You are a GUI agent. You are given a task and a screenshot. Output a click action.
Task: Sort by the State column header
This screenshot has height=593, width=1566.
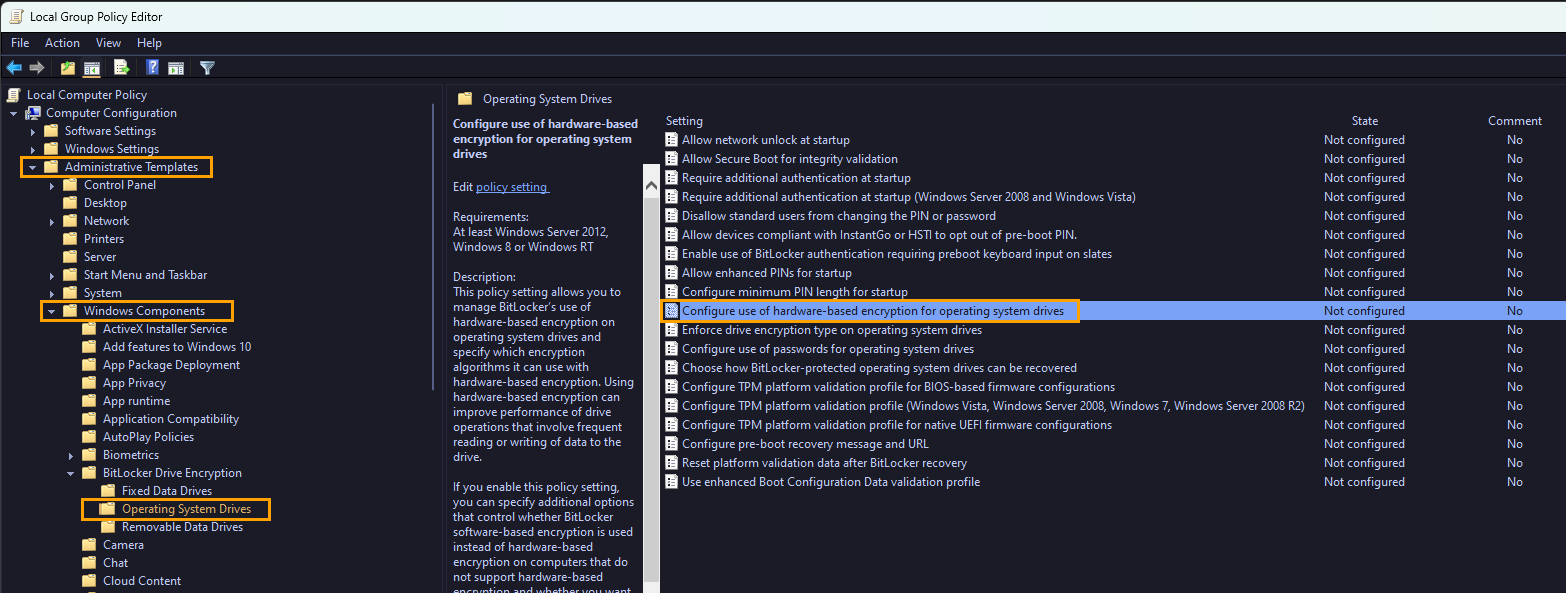pos(1365,121)
